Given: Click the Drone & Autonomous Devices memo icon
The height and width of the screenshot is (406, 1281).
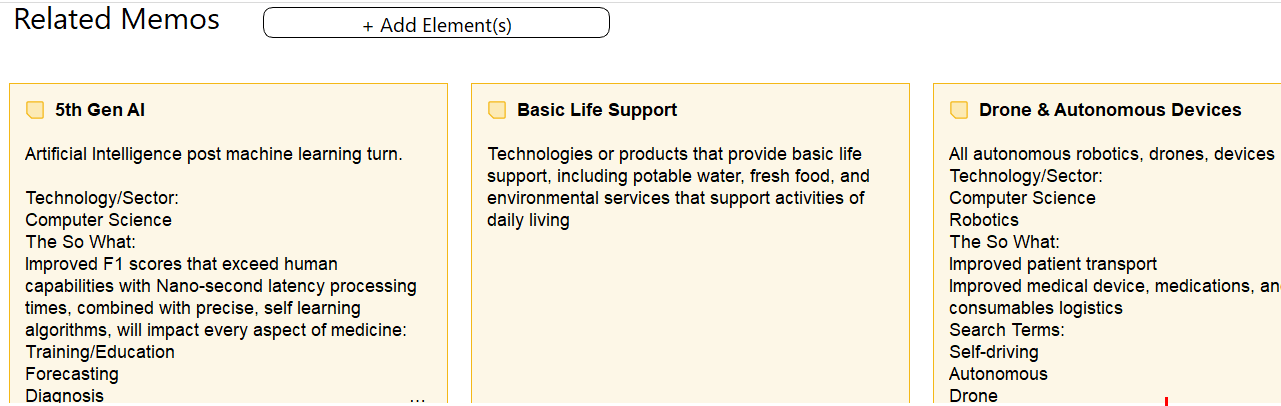Looking at the screenshot, I should [959, 110].
